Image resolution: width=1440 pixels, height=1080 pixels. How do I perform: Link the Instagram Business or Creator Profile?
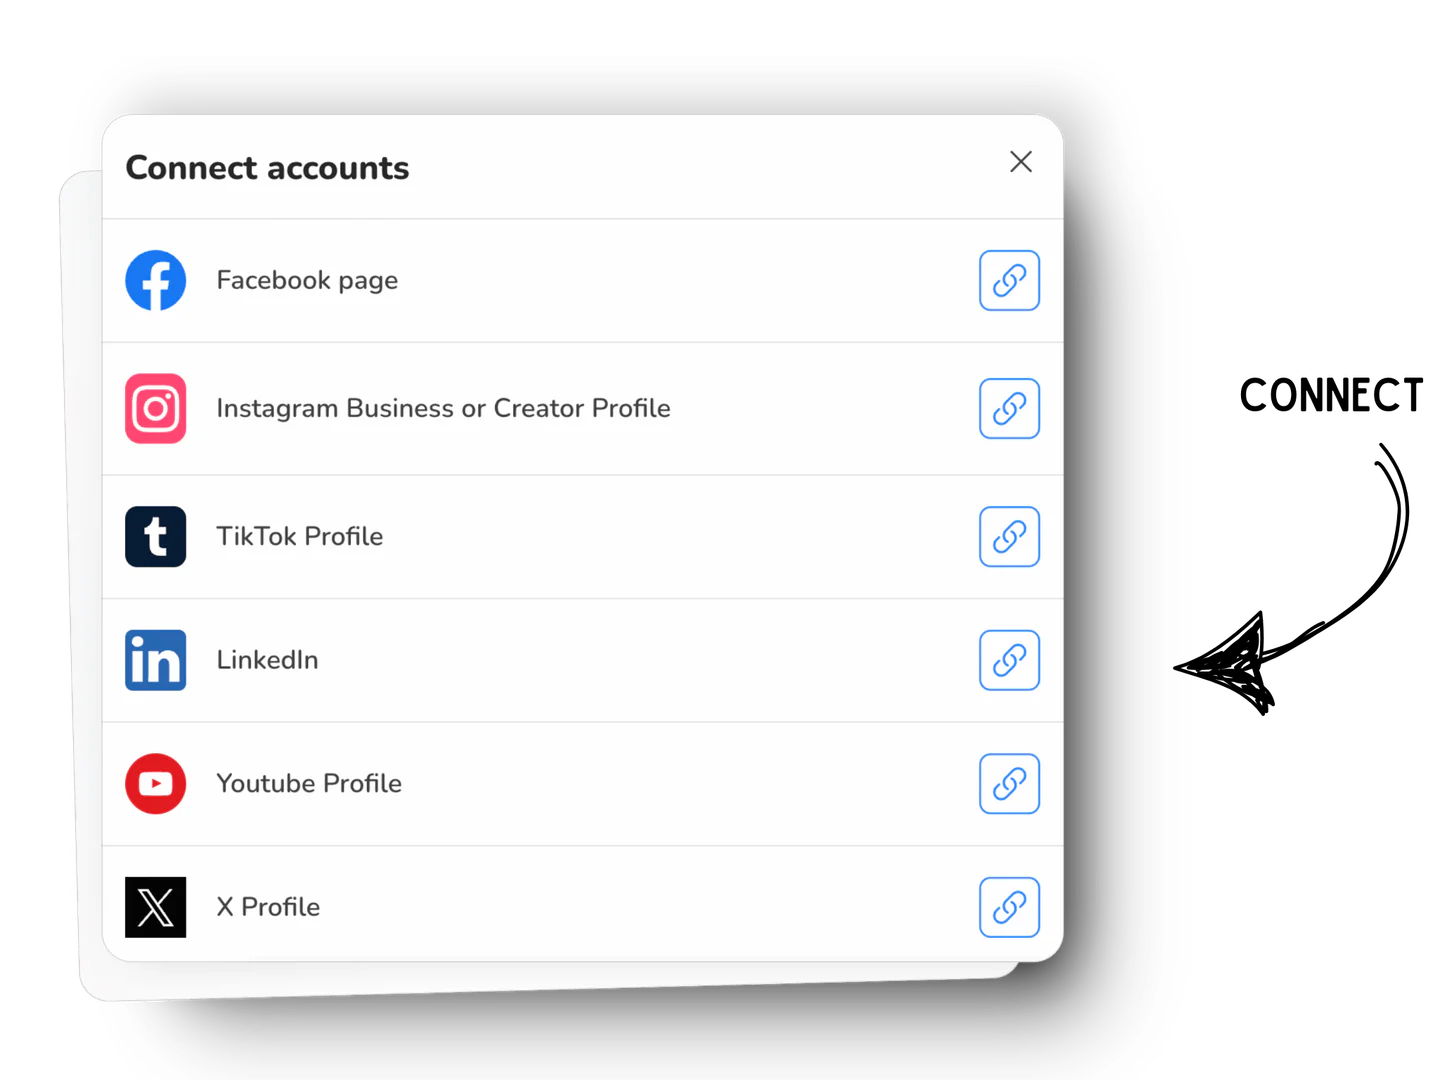click(1009, 408)
